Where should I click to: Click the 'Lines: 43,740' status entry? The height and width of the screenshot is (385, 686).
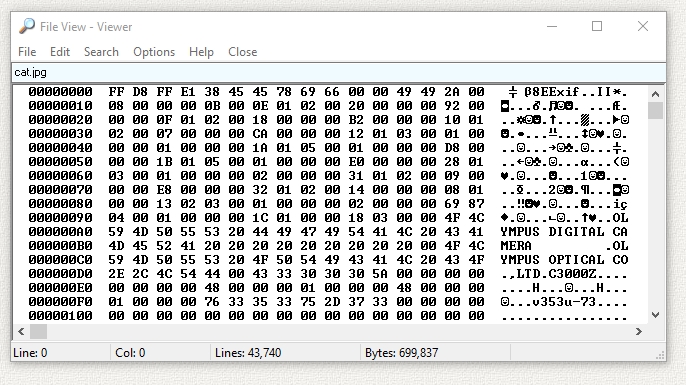click(x=248, y=353)
